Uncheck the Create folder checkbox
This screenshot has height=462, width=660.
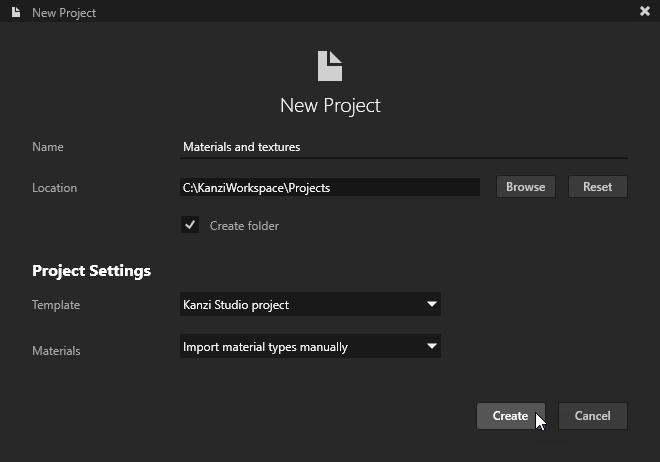tap(190, 225)
